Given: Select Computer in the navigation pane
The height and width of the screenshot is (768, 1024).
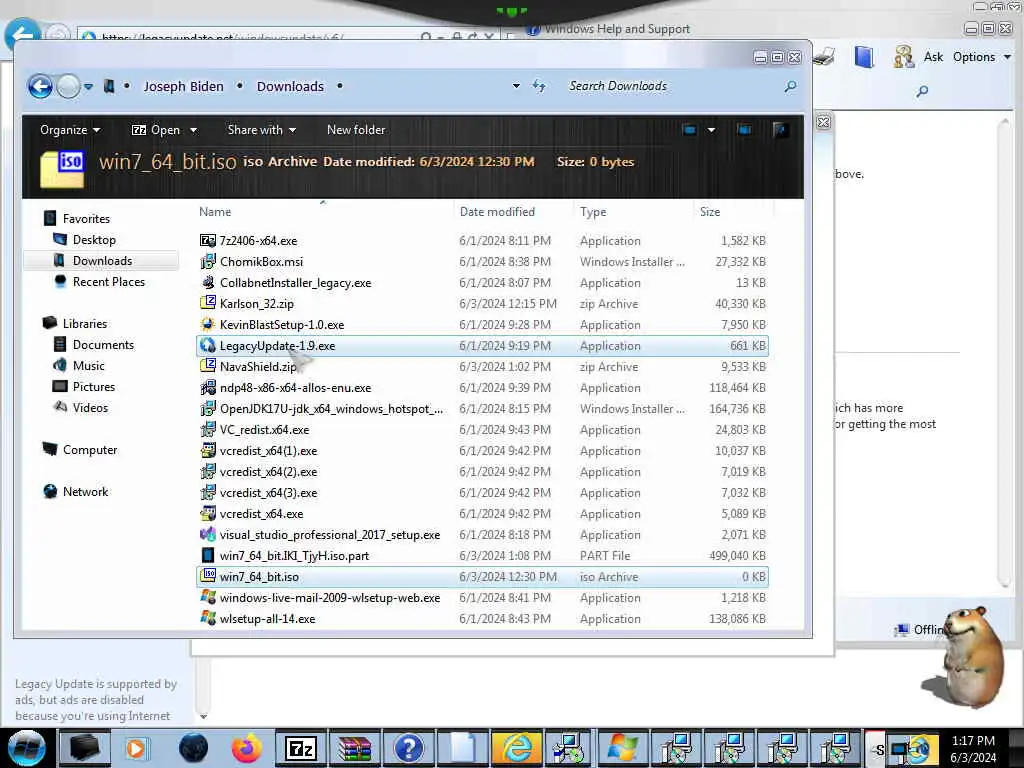Looking at the screenshot, I should 89,449.
